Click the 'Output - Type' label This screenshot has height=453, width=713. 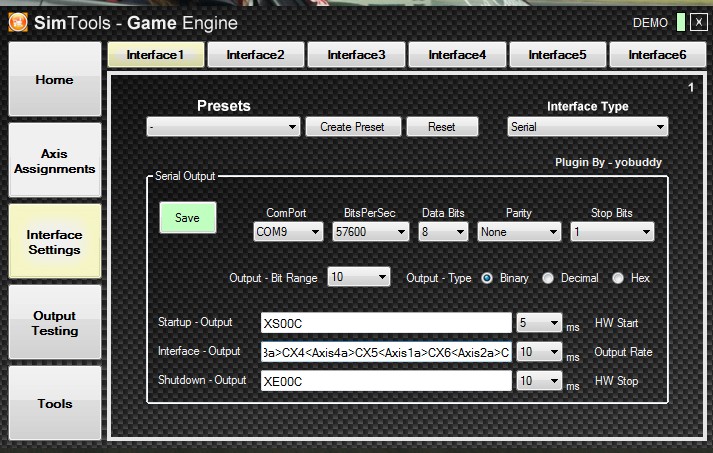click(439, 278)
